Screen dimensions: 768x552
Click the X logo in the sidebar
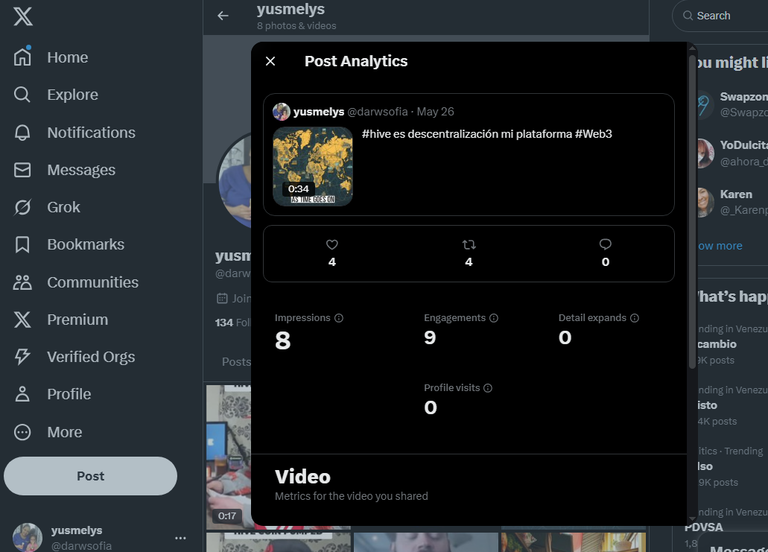click(x=23, y=16)
